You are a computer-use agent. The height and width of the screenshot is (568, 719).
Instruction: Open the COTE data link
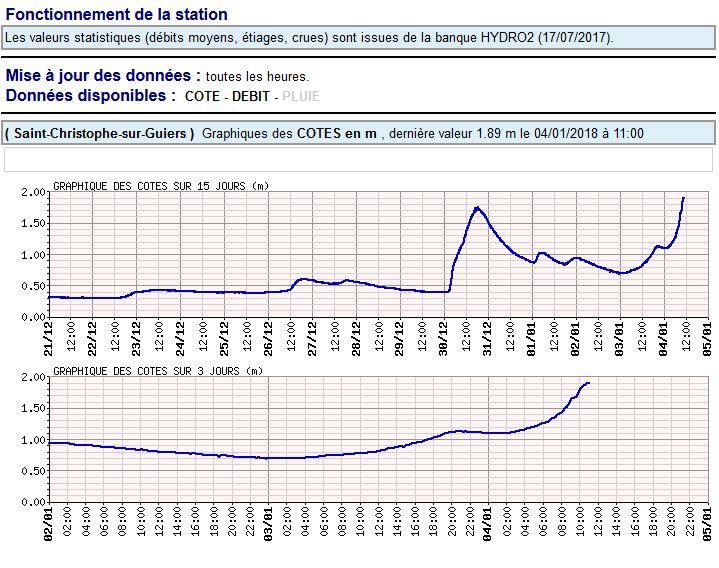tap(204, 96)
